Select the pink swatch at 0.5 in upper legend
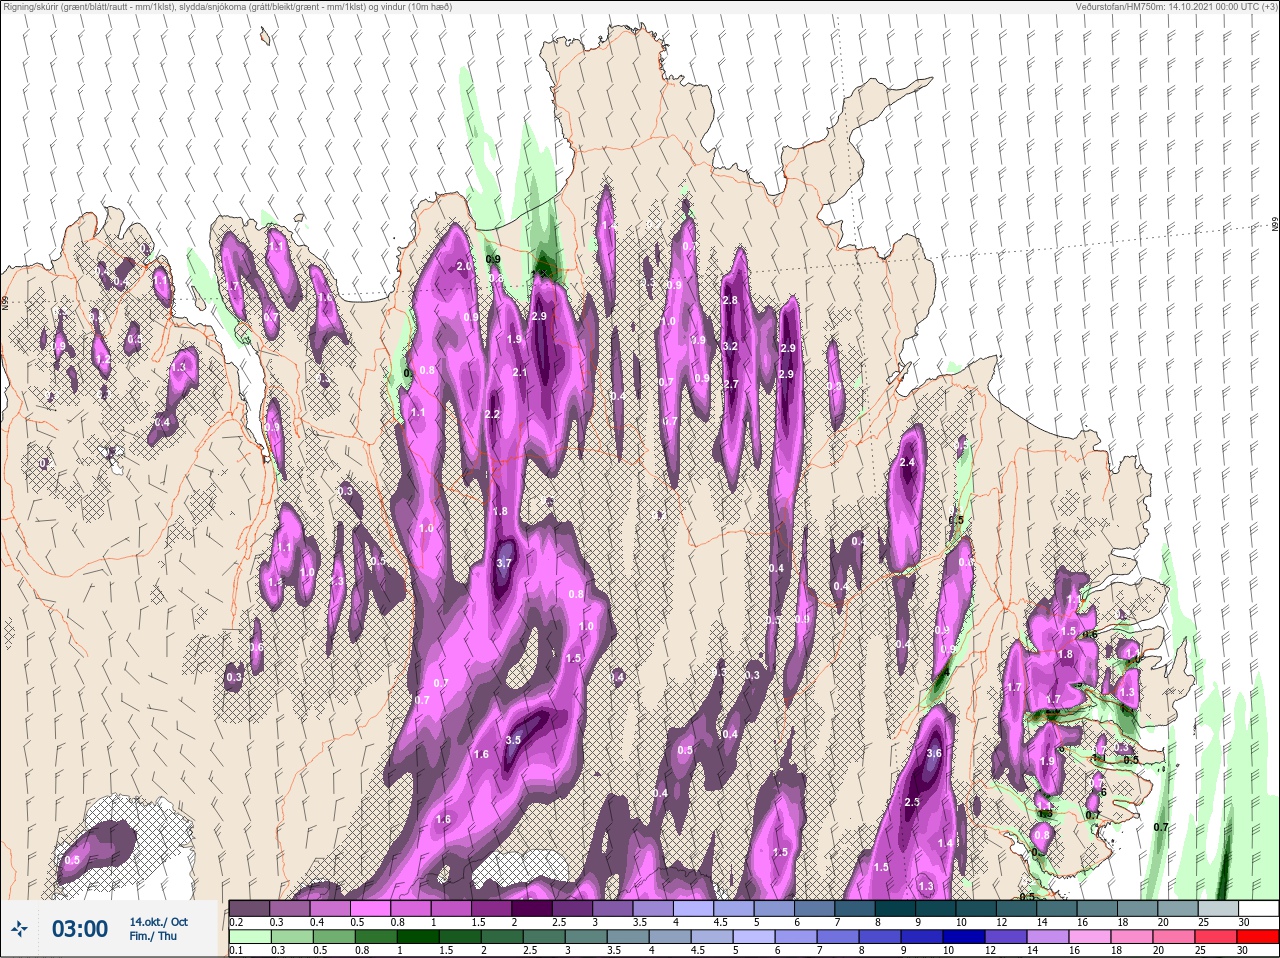1280x958 pixels. 370,908
